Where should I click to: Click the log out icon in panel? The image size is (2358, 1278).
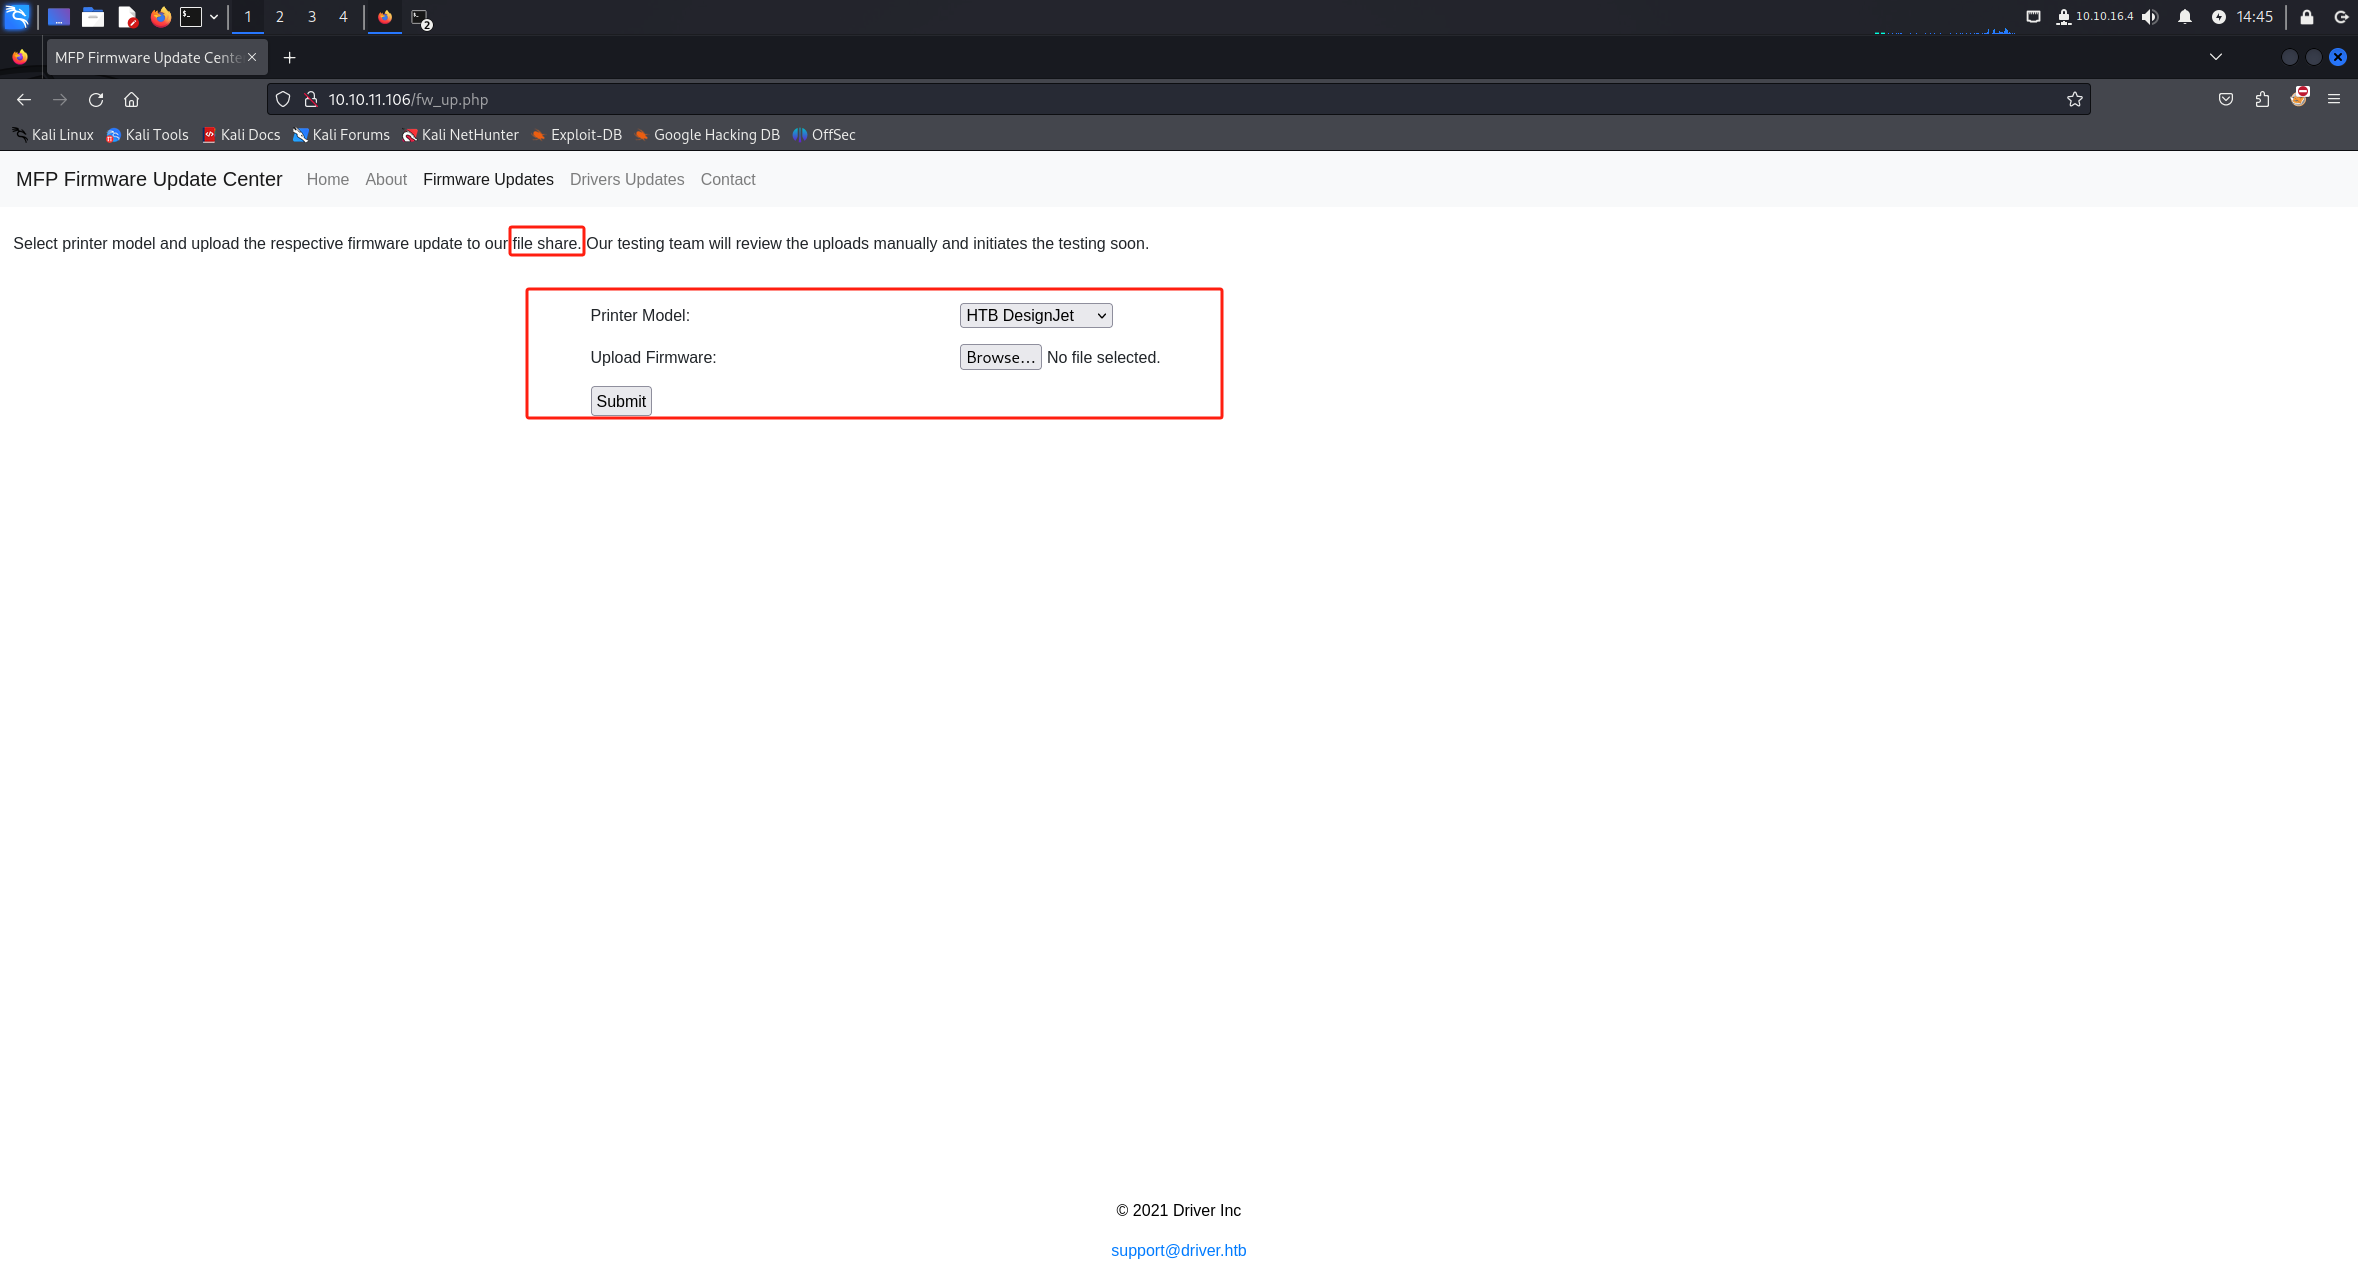pos(2341,17)
